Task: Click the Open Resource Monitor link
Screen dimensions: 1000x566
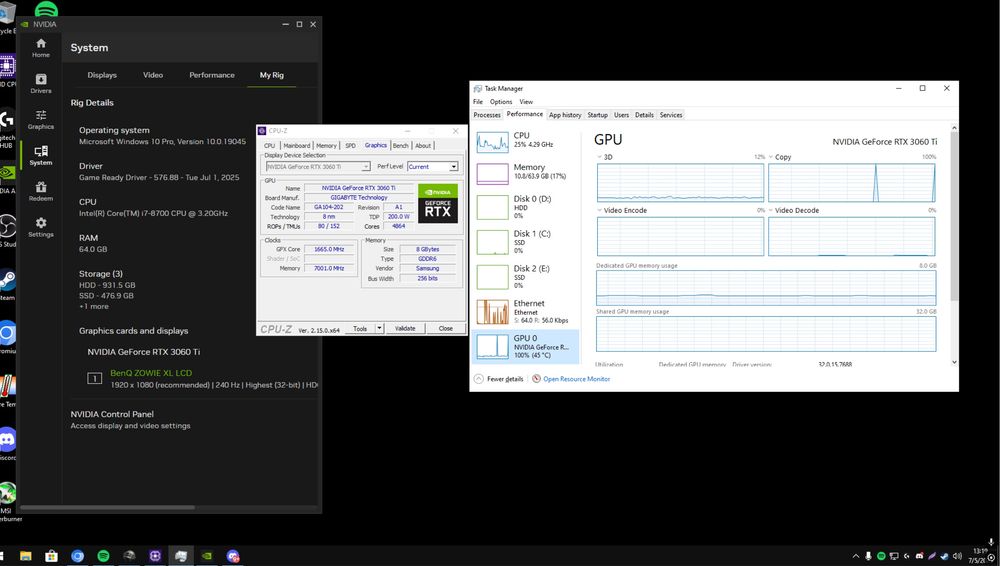Action: point(577,379)
